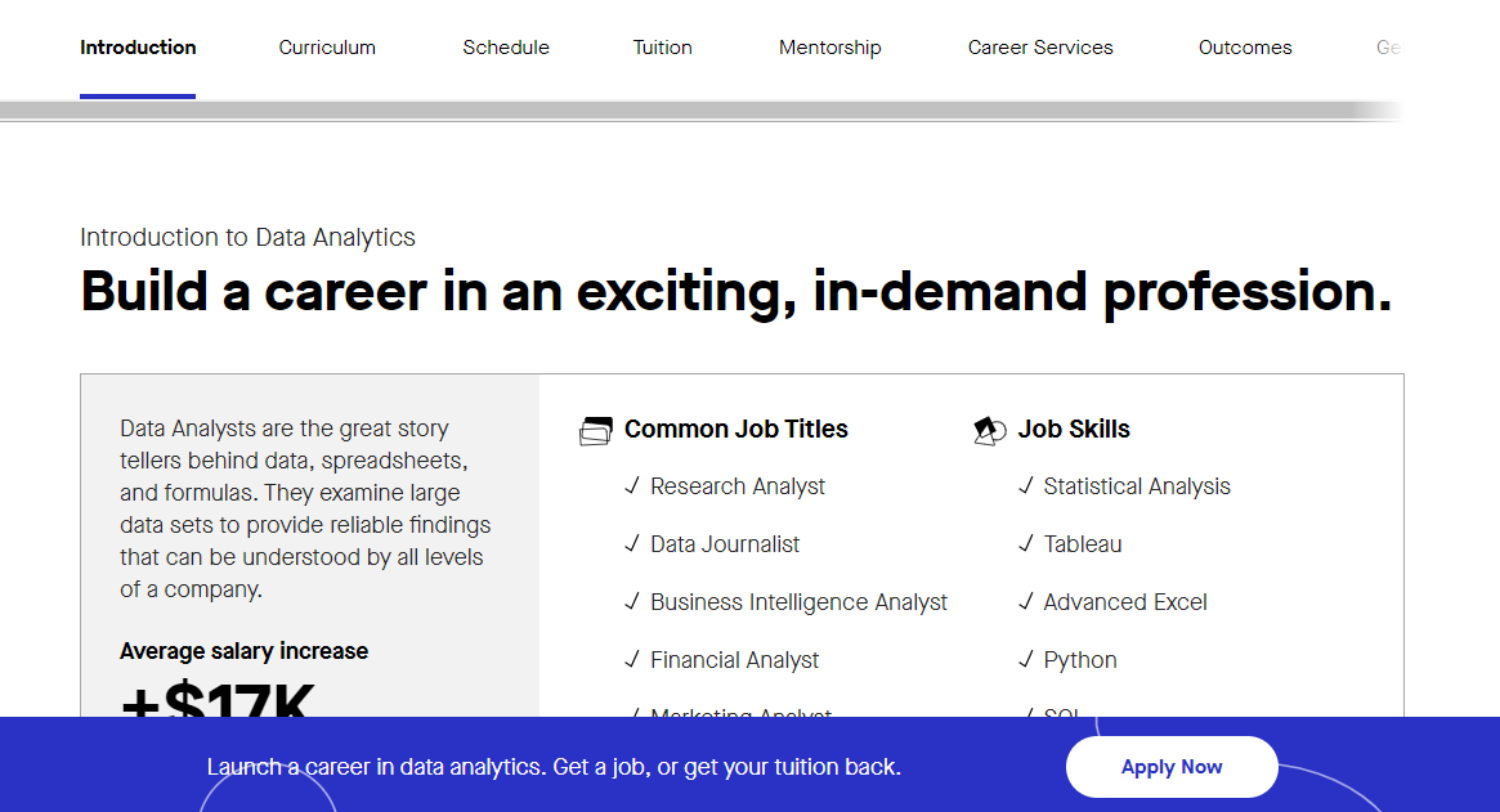Open Career Services from the navigation
The width and height of the screenshot is (1500, 812).
(x=1040, y=47)
